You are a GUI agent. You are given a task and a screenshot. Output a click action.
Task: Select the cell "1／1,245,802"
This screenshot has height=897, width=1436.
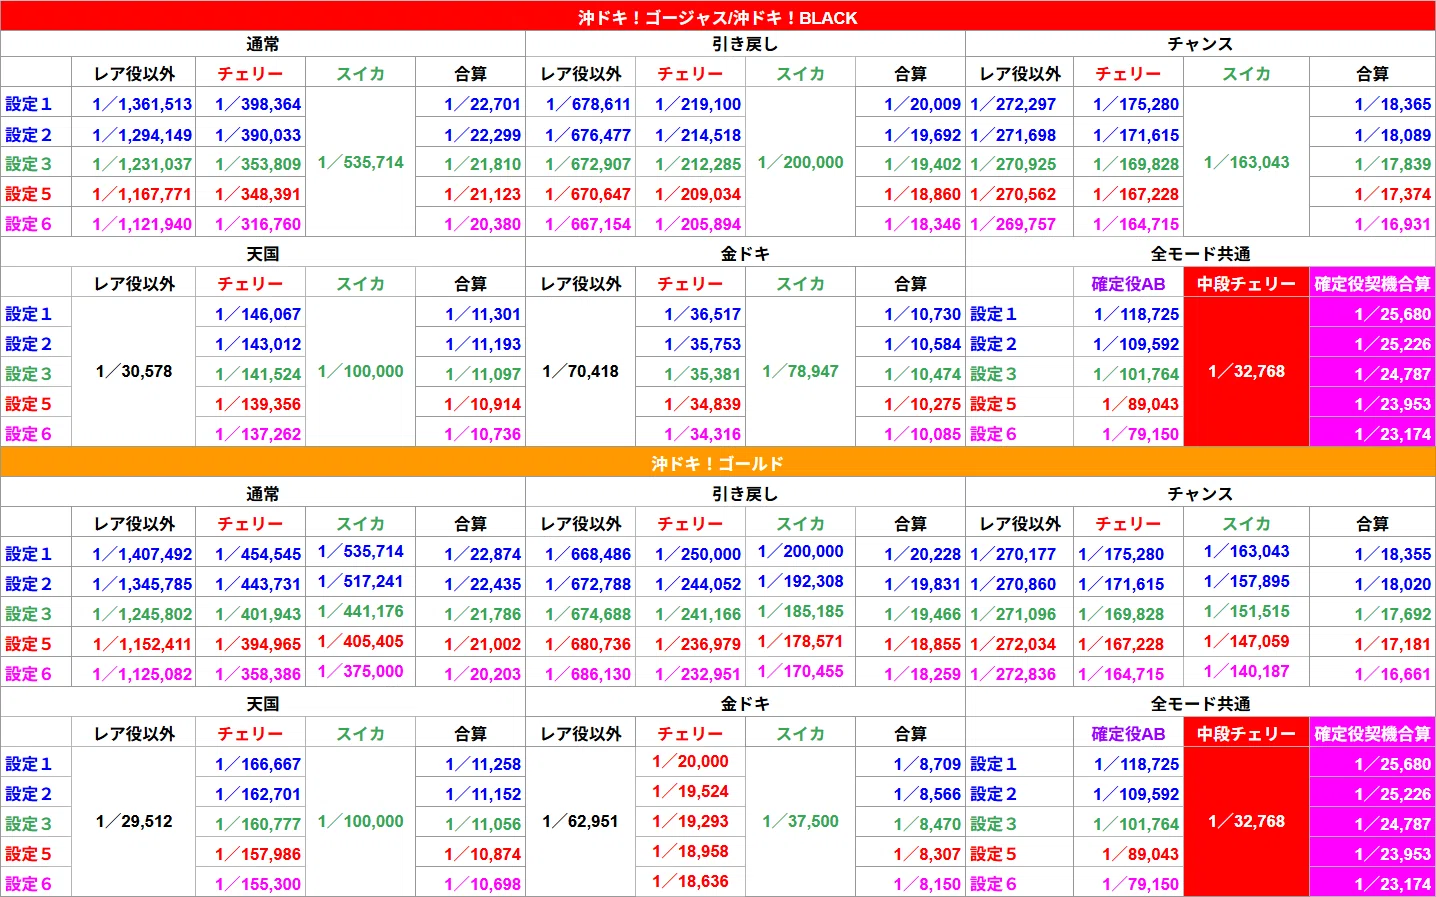point(134,614)
